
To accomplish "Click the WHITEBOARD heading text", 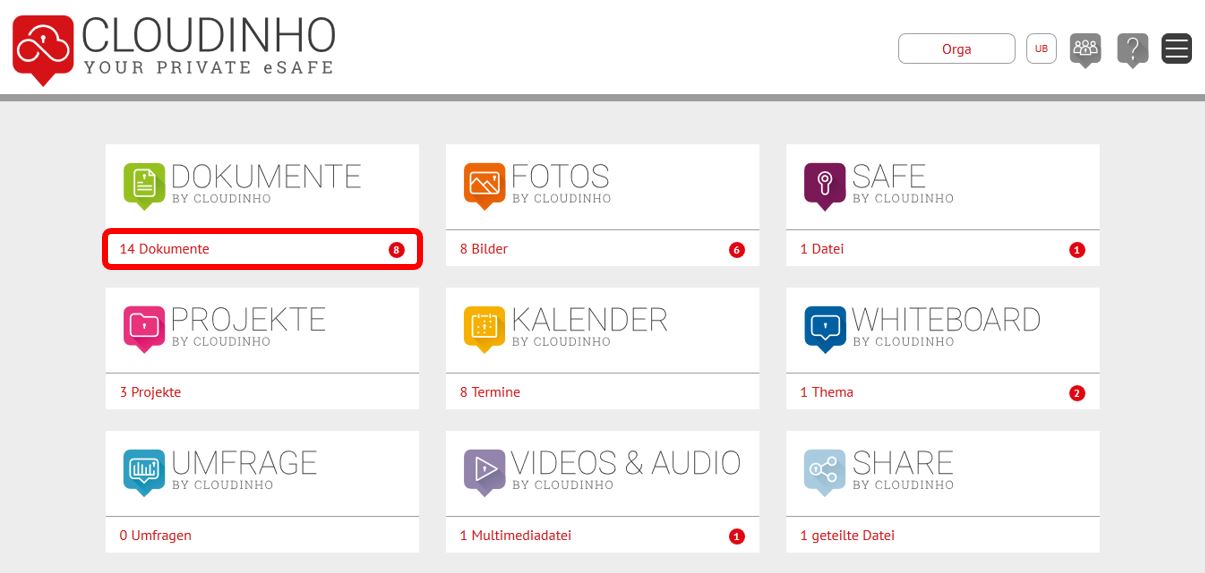I will pyautogui.click(x=946, y=319).
